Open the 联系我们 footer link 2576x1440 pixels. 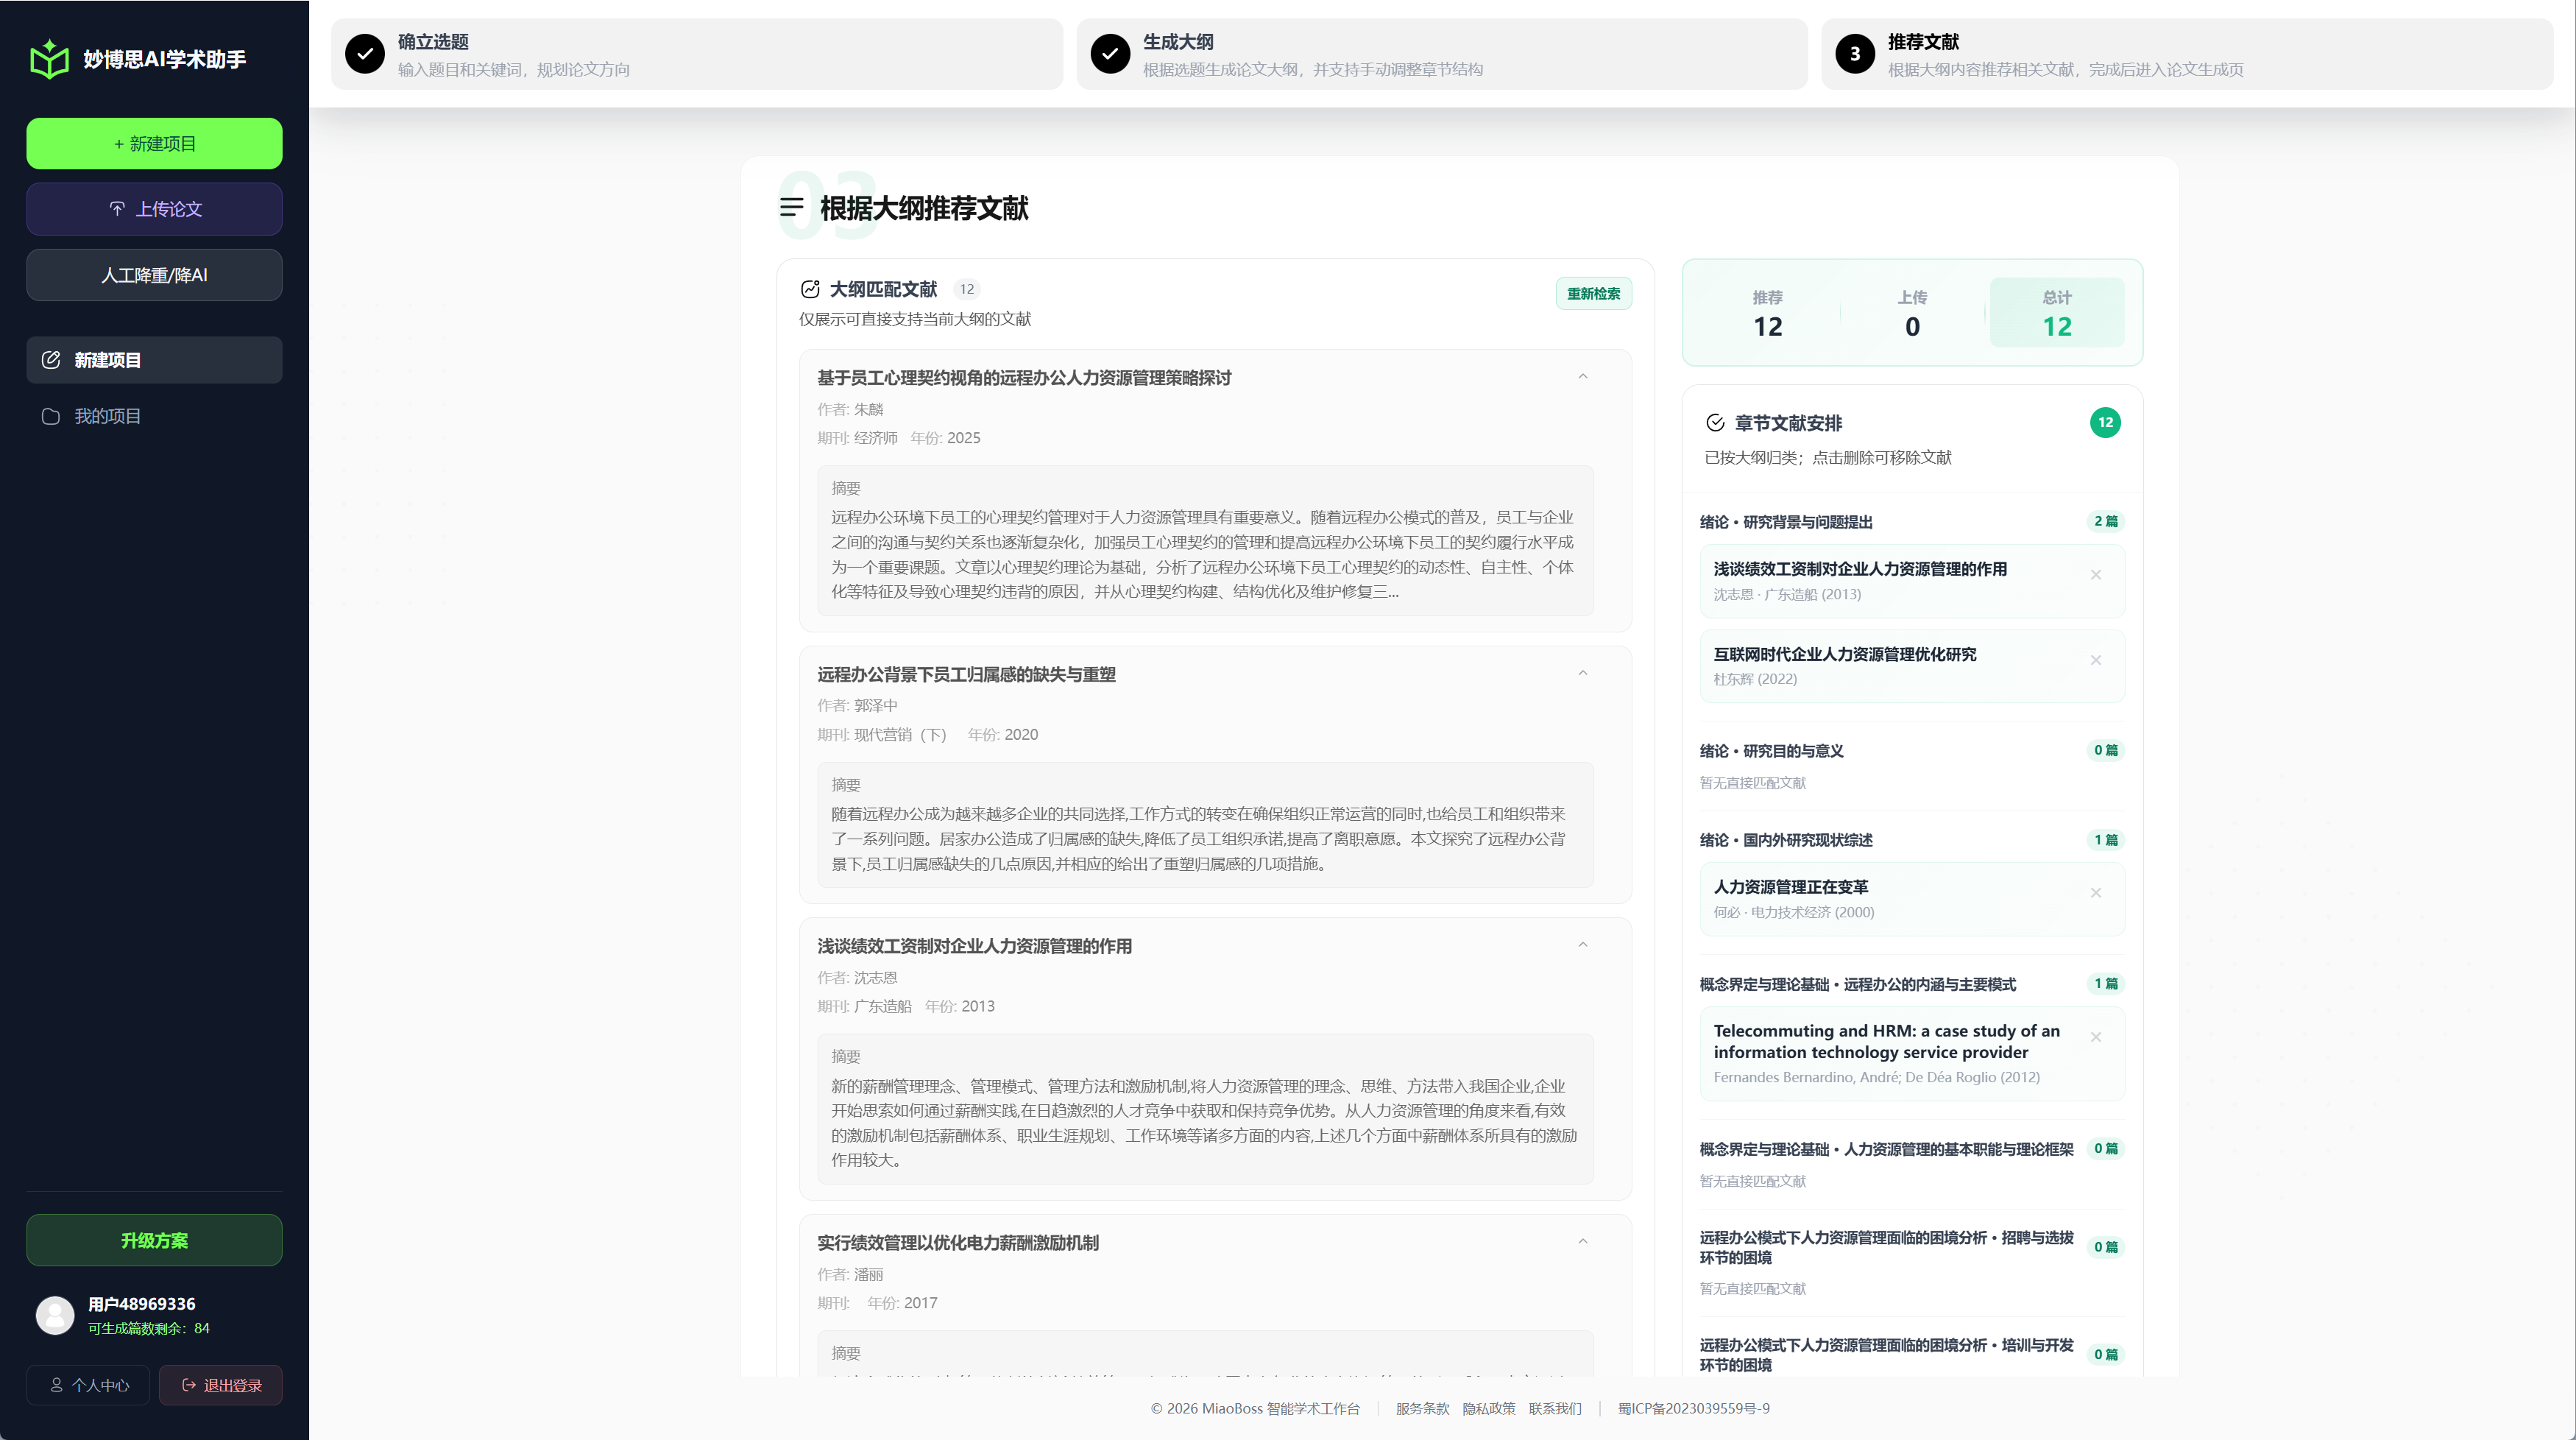(x=1555, y=1408)
